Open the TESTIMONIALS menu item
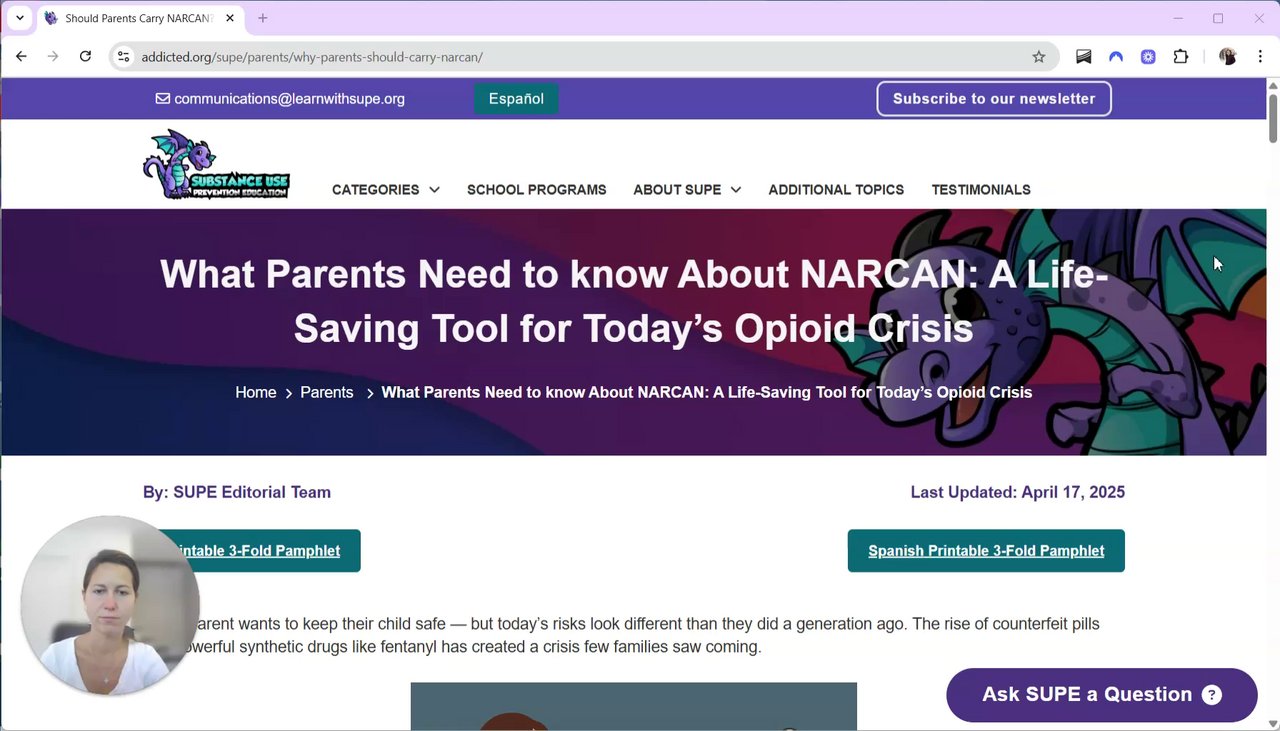Image resolution: width=1280 pixels, height=731 pixels. (x=981, y=190)
